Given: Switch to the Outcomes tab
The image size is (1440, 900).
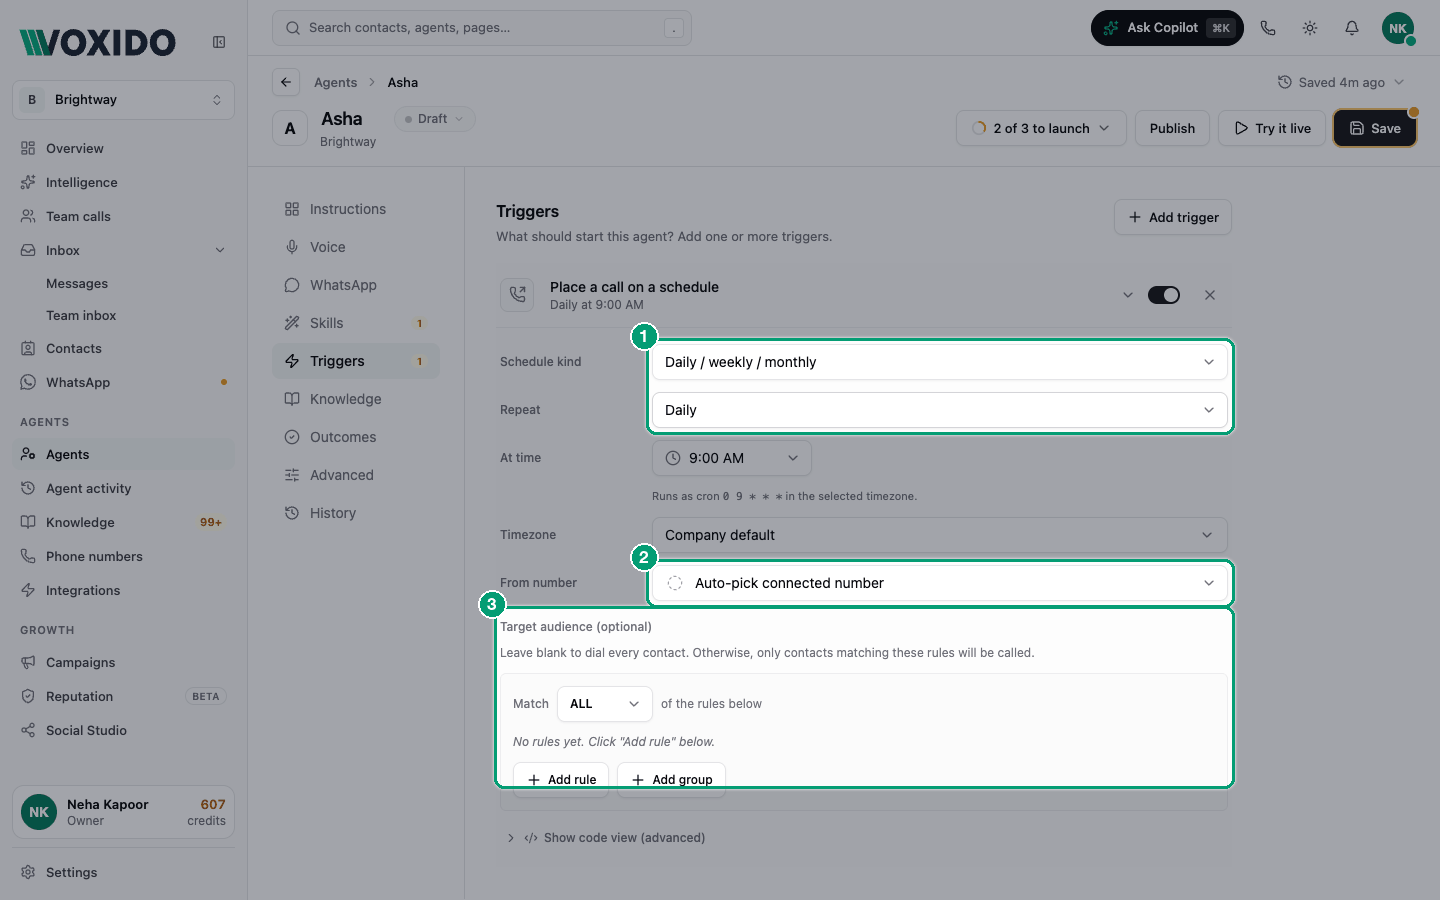Looking at the screenshot, I should pyautogui.click(x=356, y=437).
